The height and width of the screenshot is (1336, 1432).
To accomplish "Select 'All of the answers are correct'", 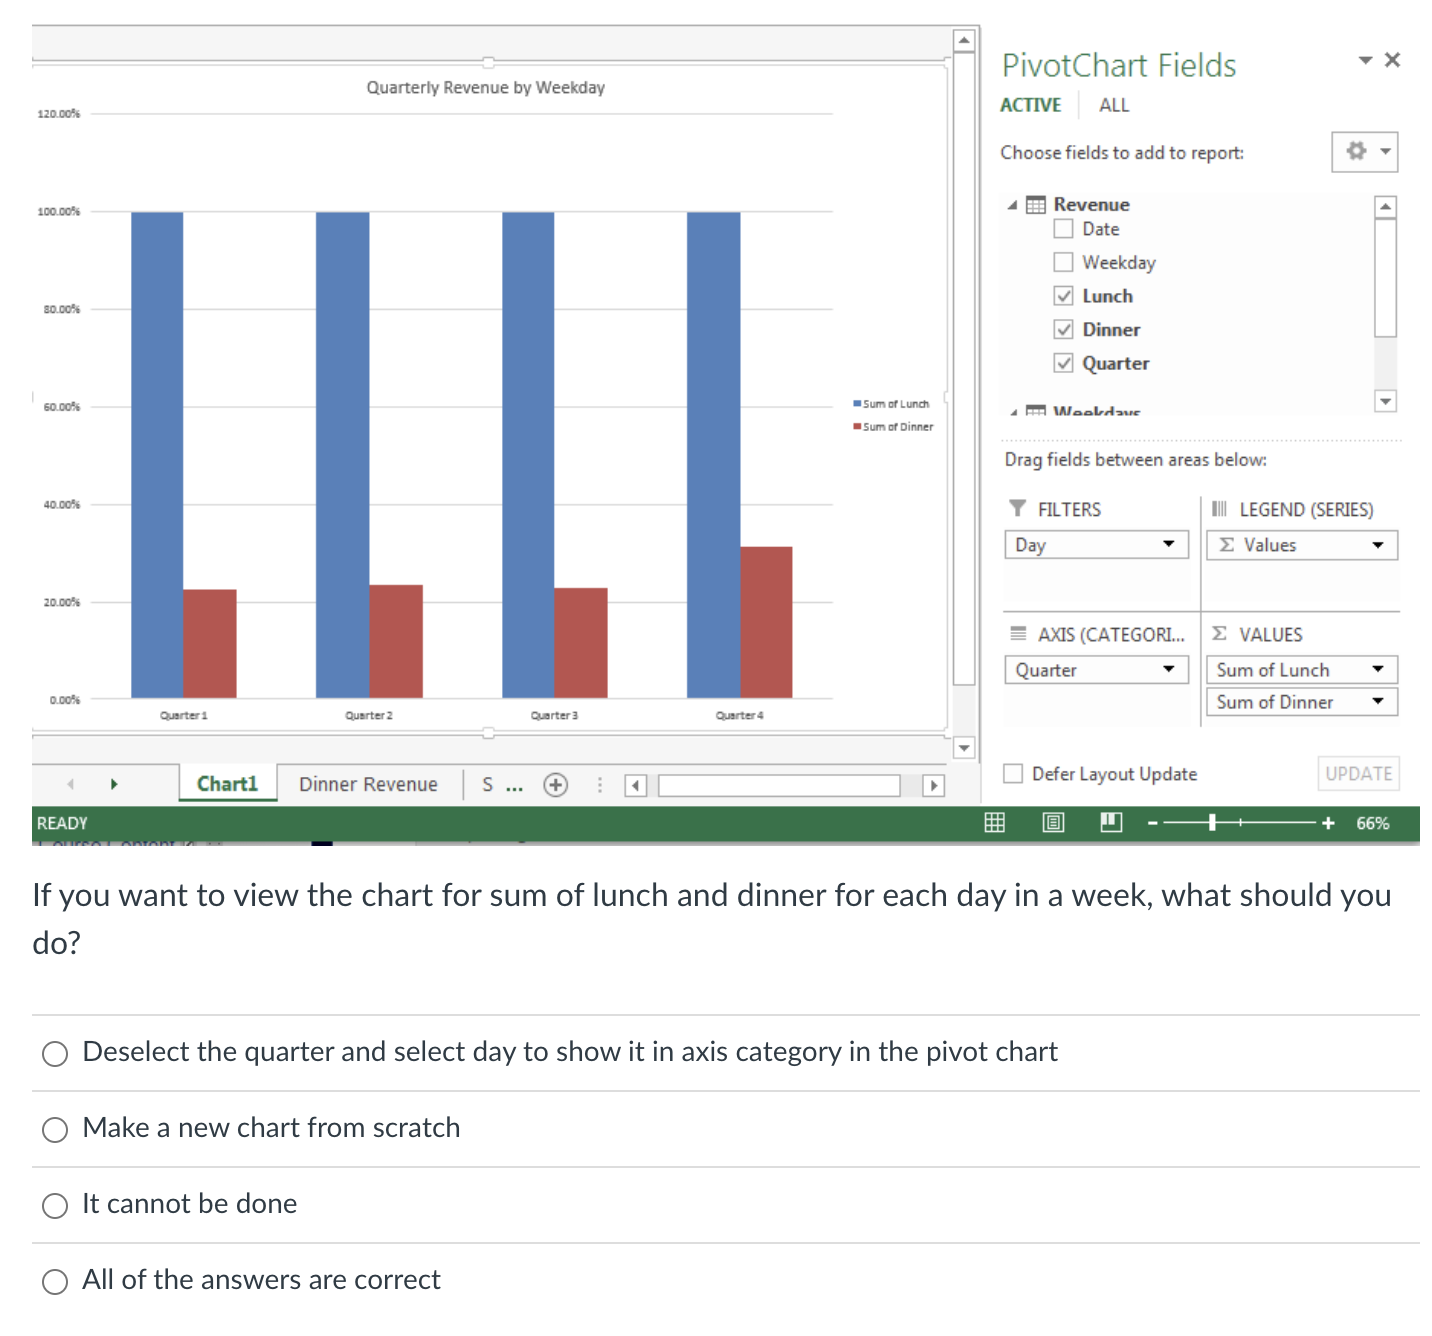I will (55, 1281).
